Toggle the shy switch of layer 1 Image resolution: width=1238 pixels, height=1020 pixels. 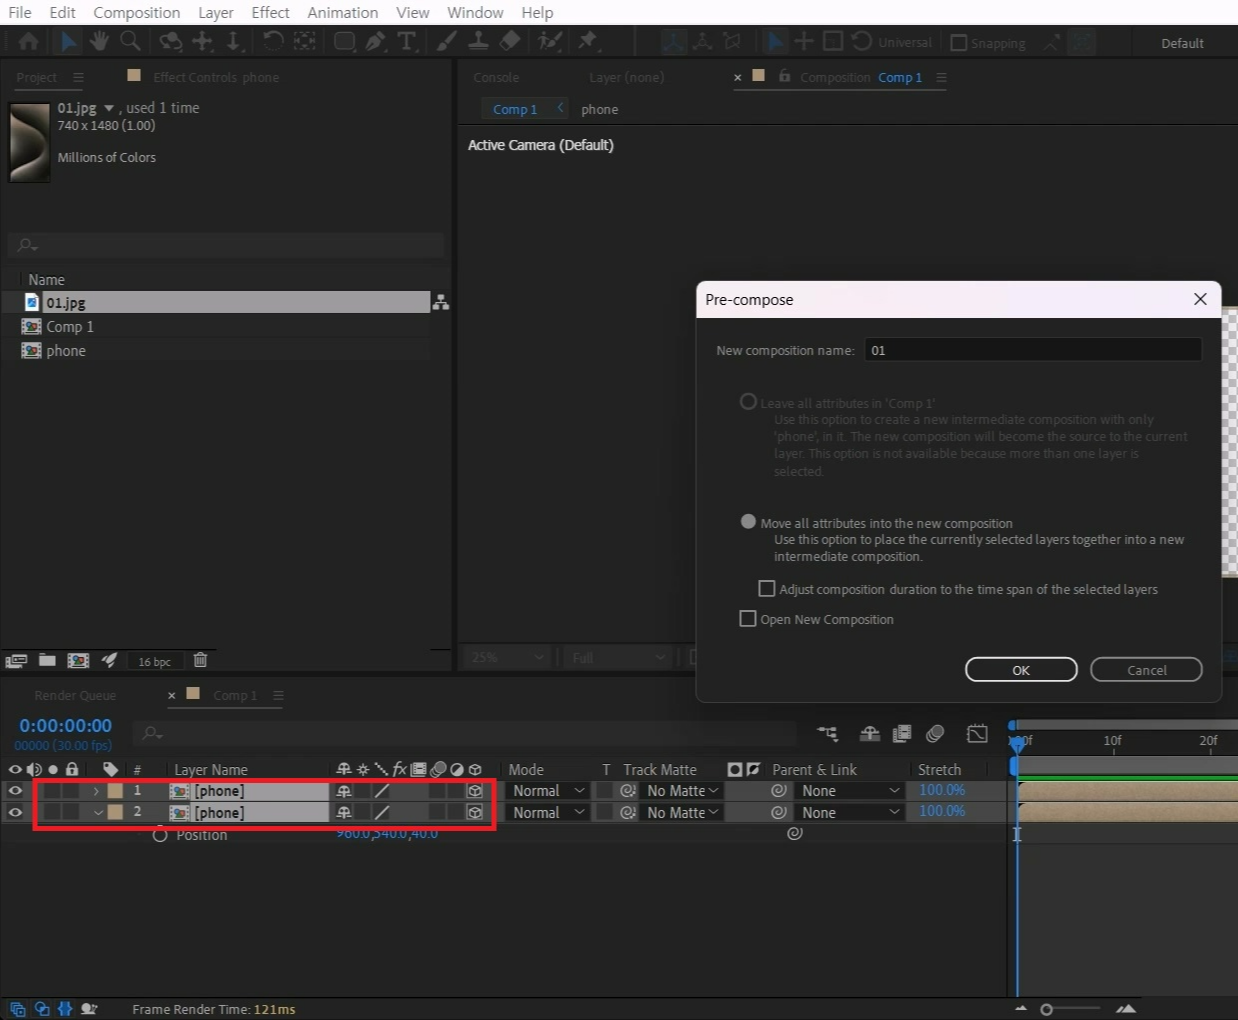click(344, 790)
